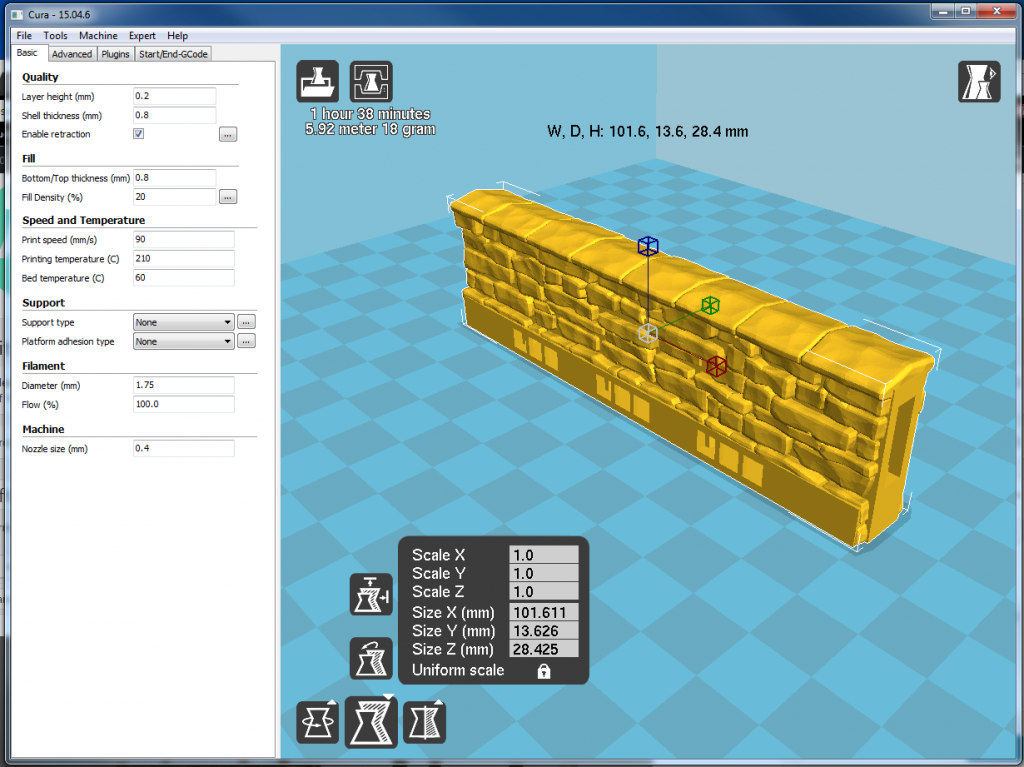Screen dimensions: 1024x767
Task: Select the Mirror tool icon
Action: pyautogui.click(x=424, y=721)
